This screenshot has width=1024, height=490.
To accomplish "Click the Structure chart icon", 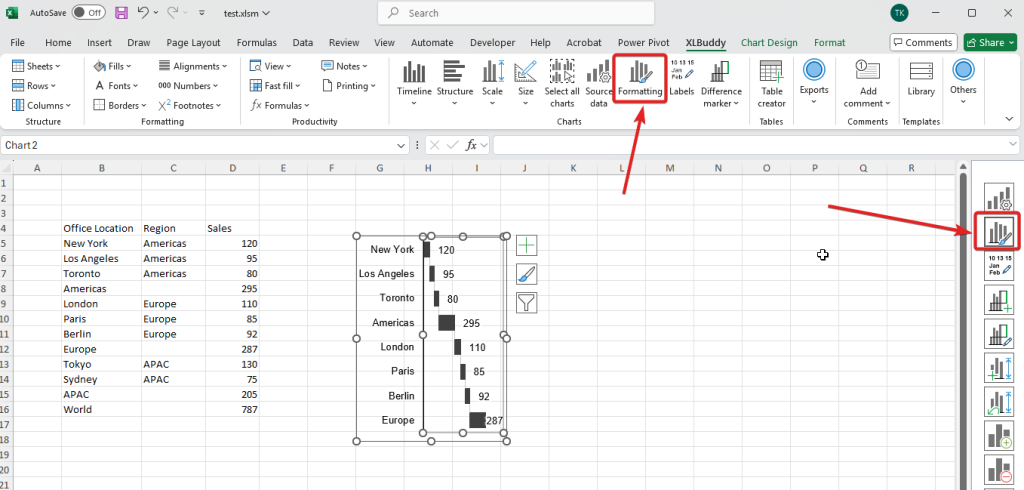I will tap(454, 79).
